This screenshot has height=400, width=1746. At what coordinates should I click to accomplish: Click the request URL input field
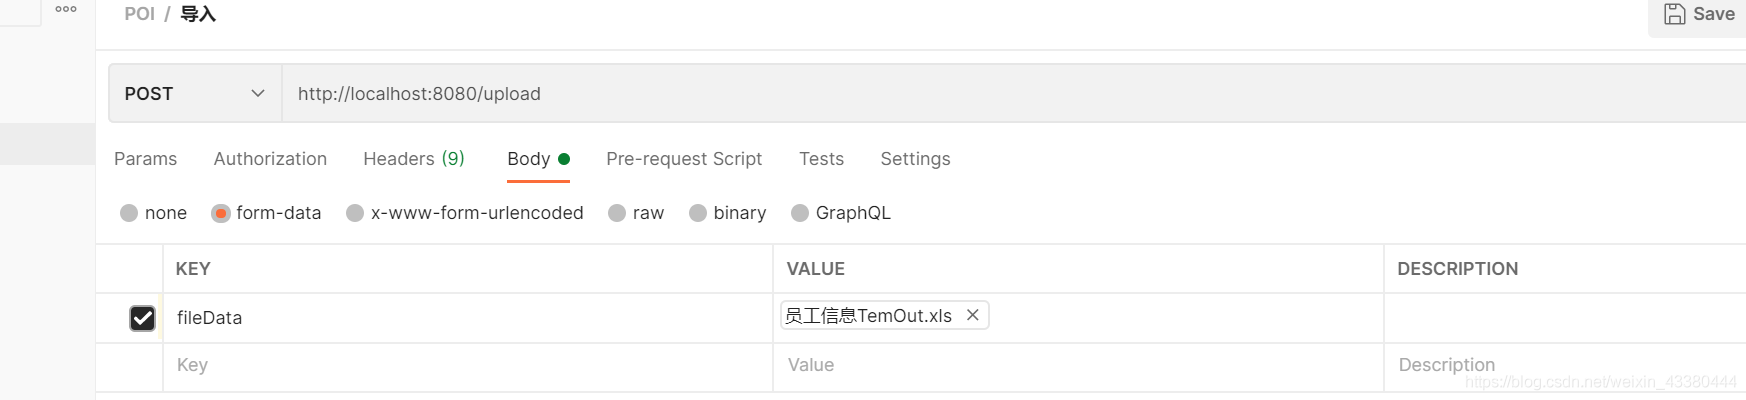pos(900,93)
